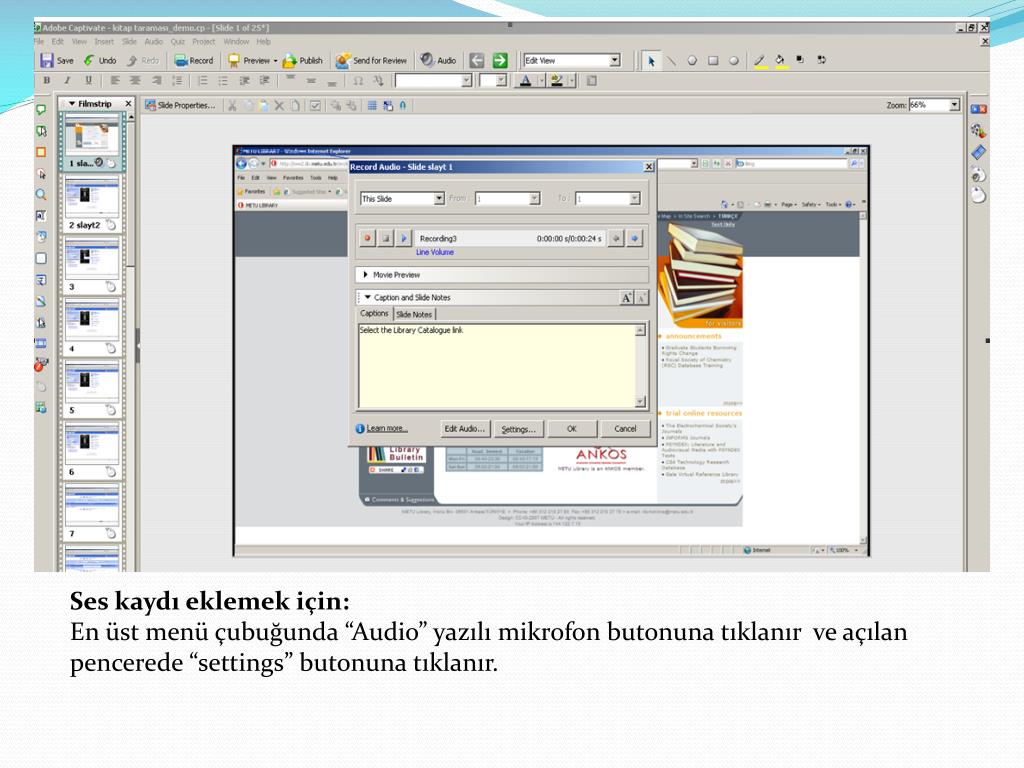This screenshot has width=1024, height=768.
Task: Click the cut scissors icon
Action: pyautogui.click(x=232, y=105)
